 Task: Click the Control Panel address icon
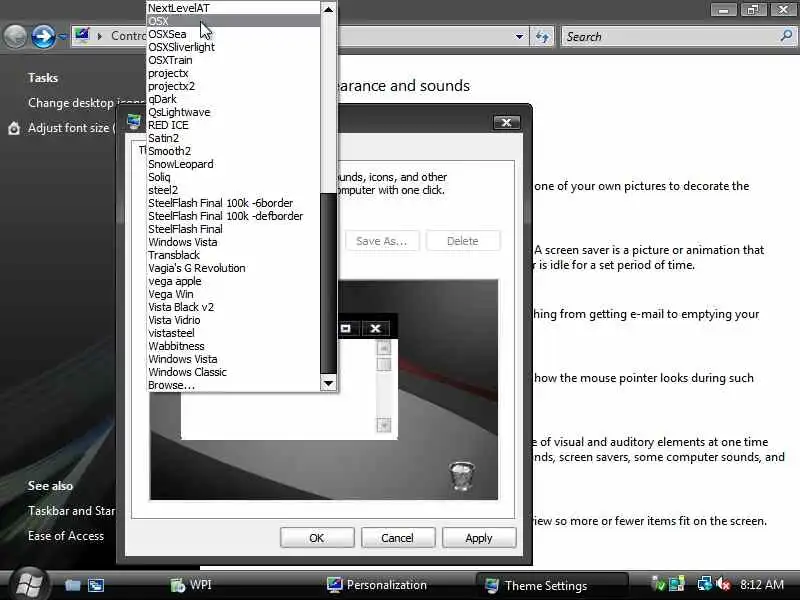82,36
